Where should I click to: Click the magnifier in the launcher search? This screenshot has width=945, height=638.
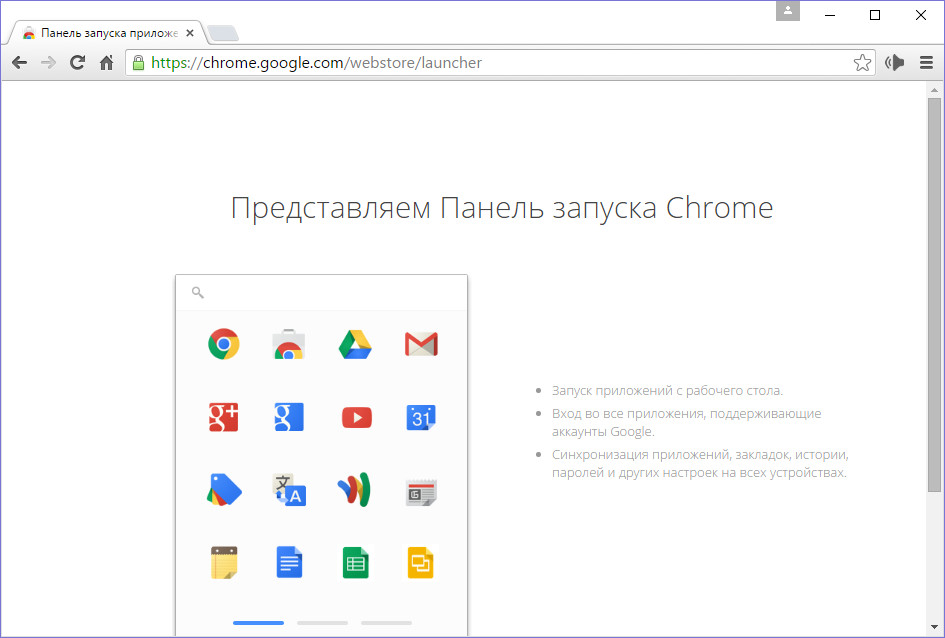(x=198, y=293)
